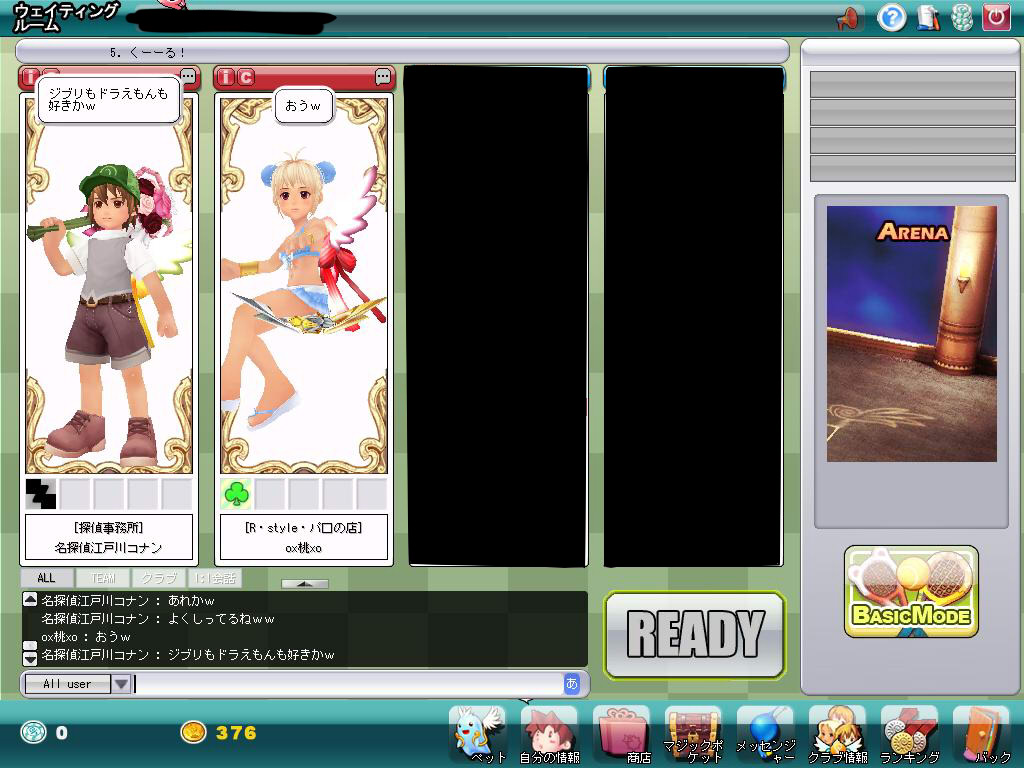
Task: Open the Messenger (メッセンジャー) icon
Action: coord(765,733)
